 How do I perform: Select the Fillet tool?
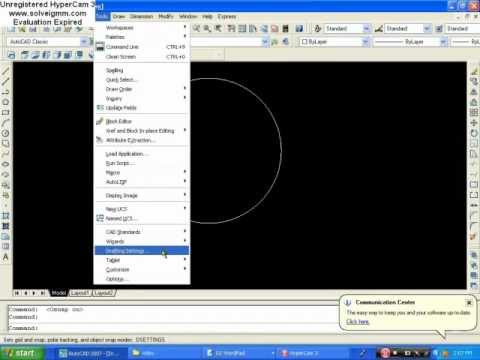point(474,226)
